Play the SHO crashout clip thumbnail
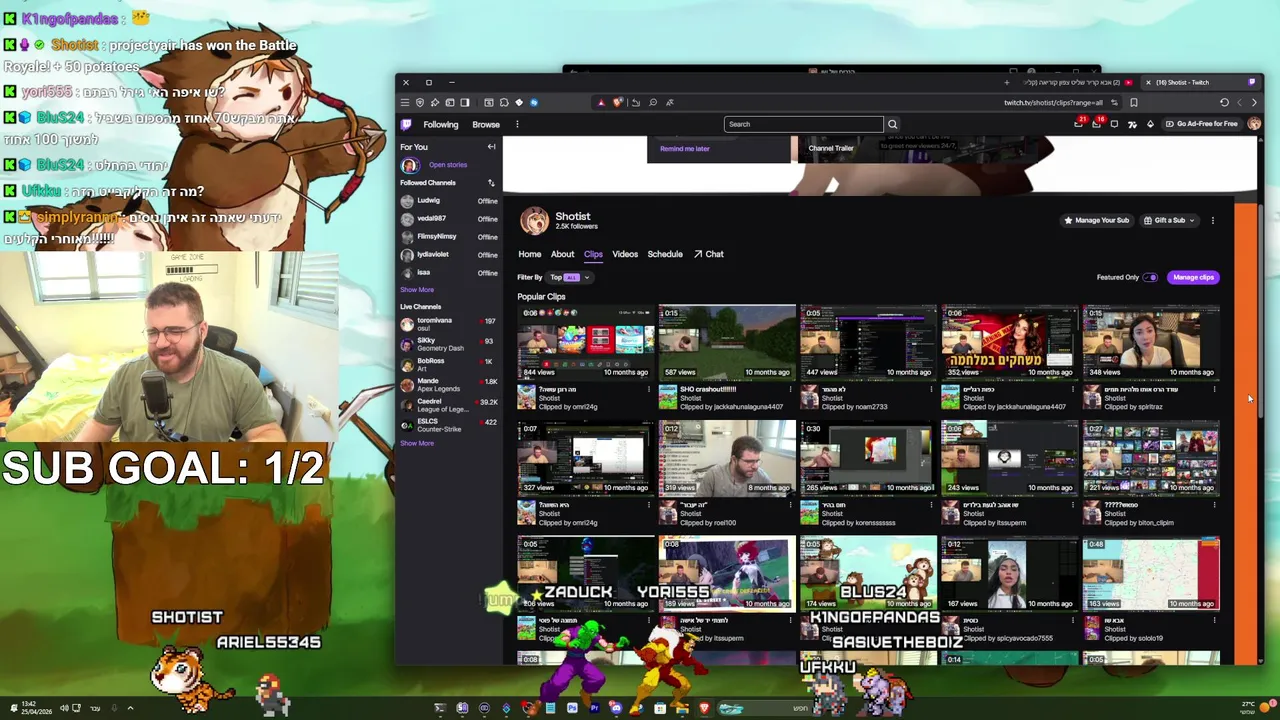The height and width of the screenshot is (720, 1280). pyautogui.click(x=727, y=342)
